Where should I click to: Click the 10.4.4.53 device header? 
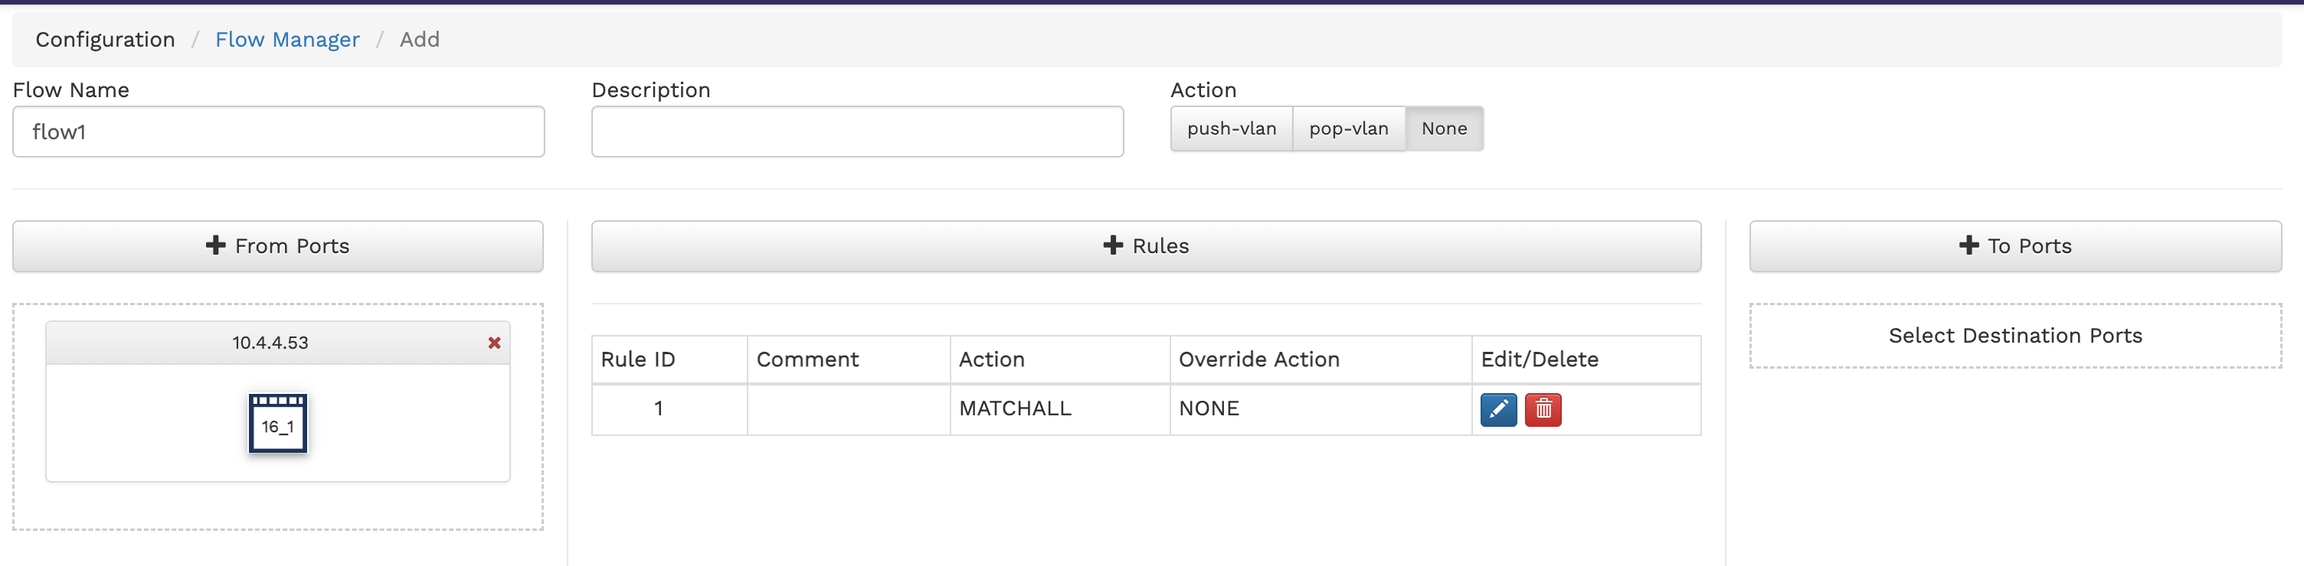point(270,343)
